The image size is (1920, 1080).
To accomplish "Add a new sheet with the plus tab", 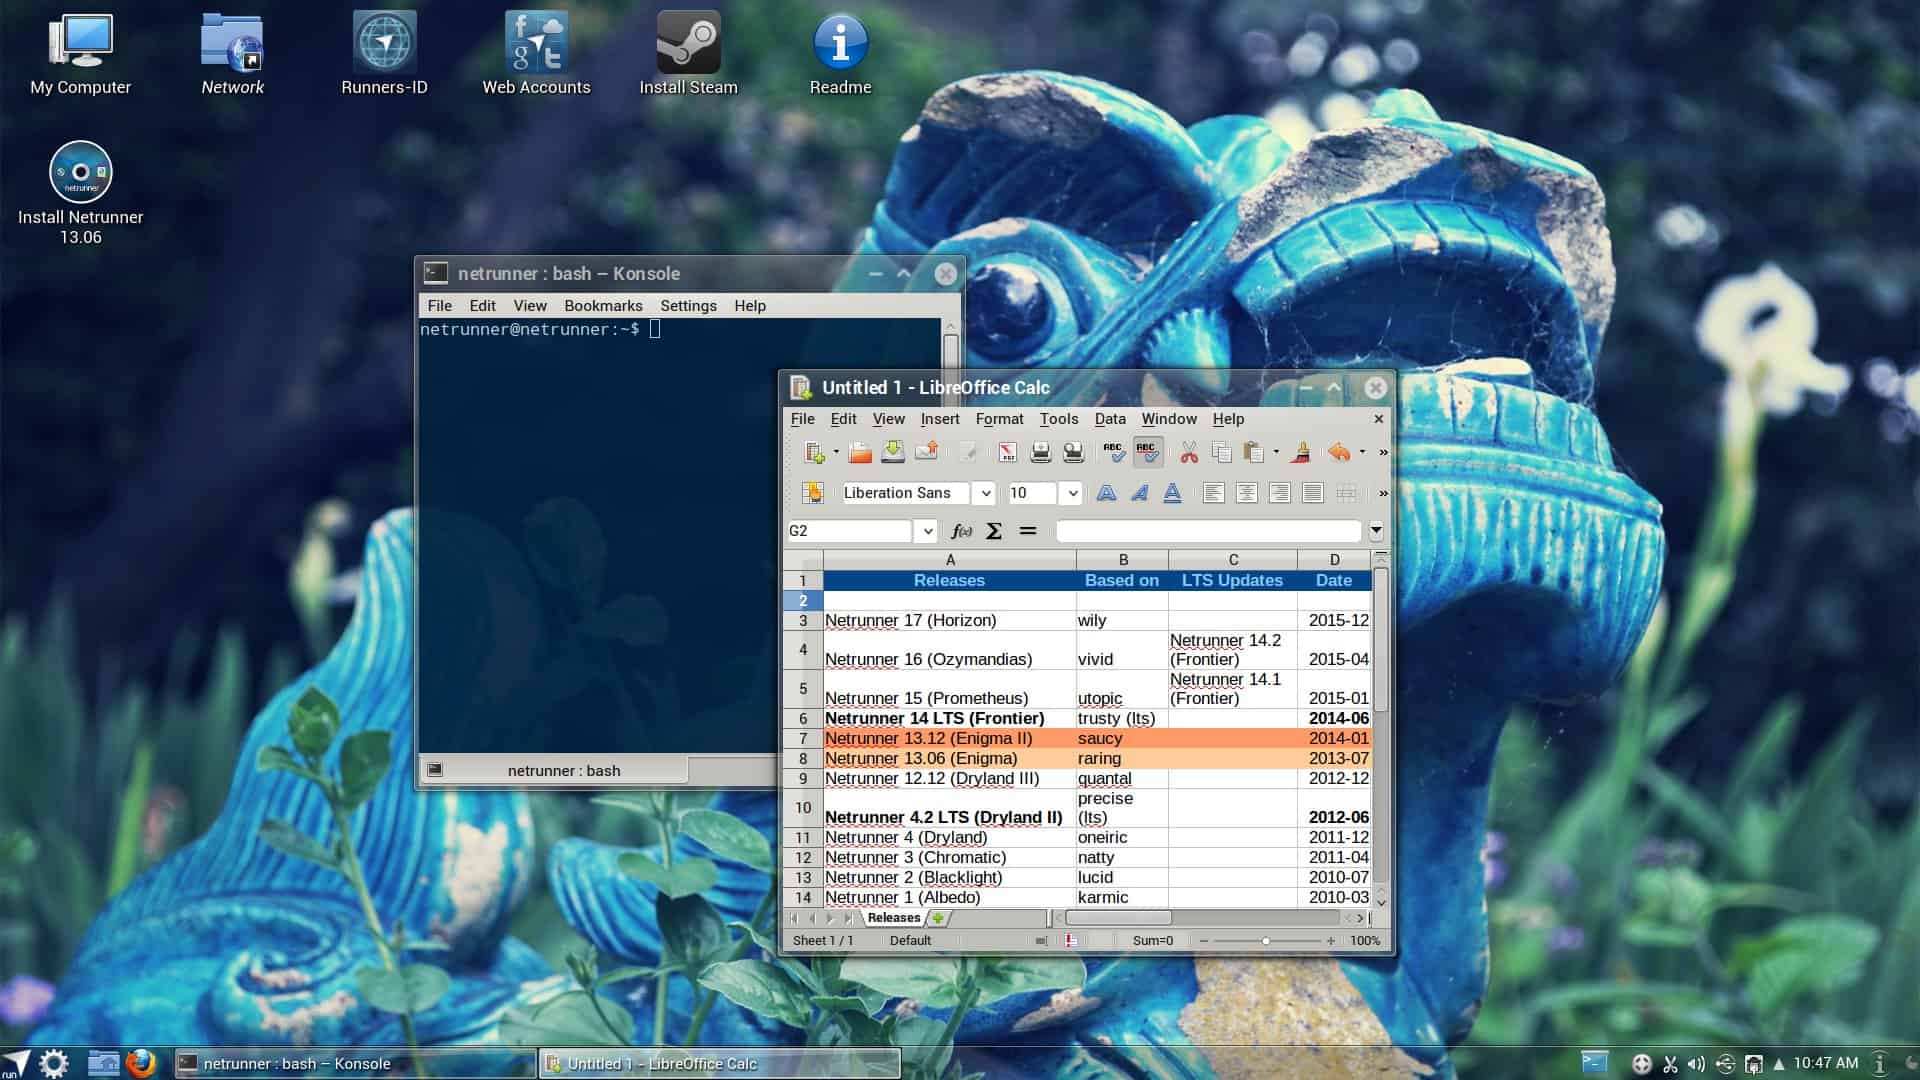I will (939, 918).
